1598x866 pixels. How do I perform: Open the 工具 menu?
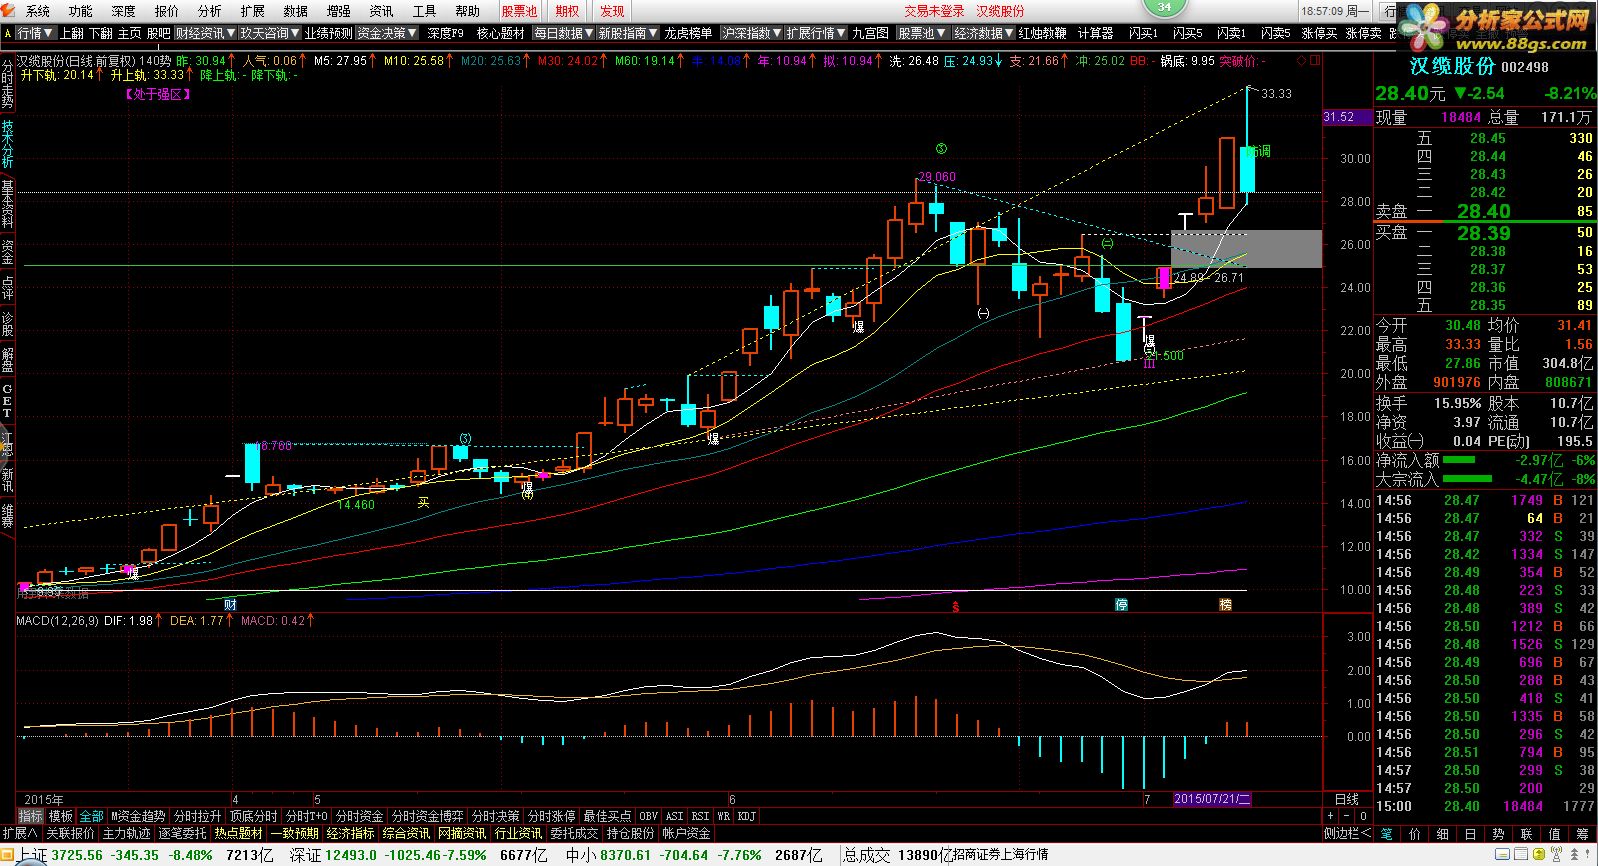[x=424, y=11]
